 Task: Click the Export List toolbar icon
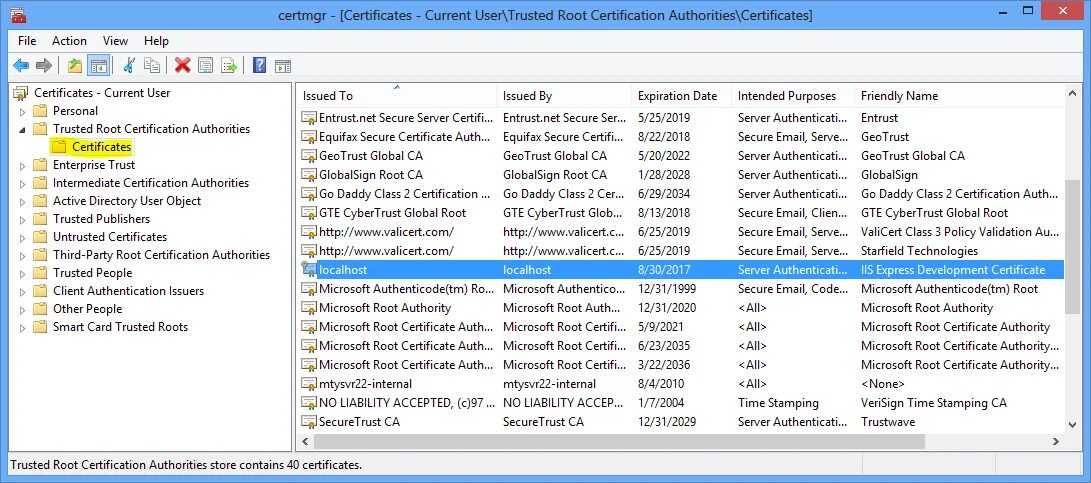(229, 65)
